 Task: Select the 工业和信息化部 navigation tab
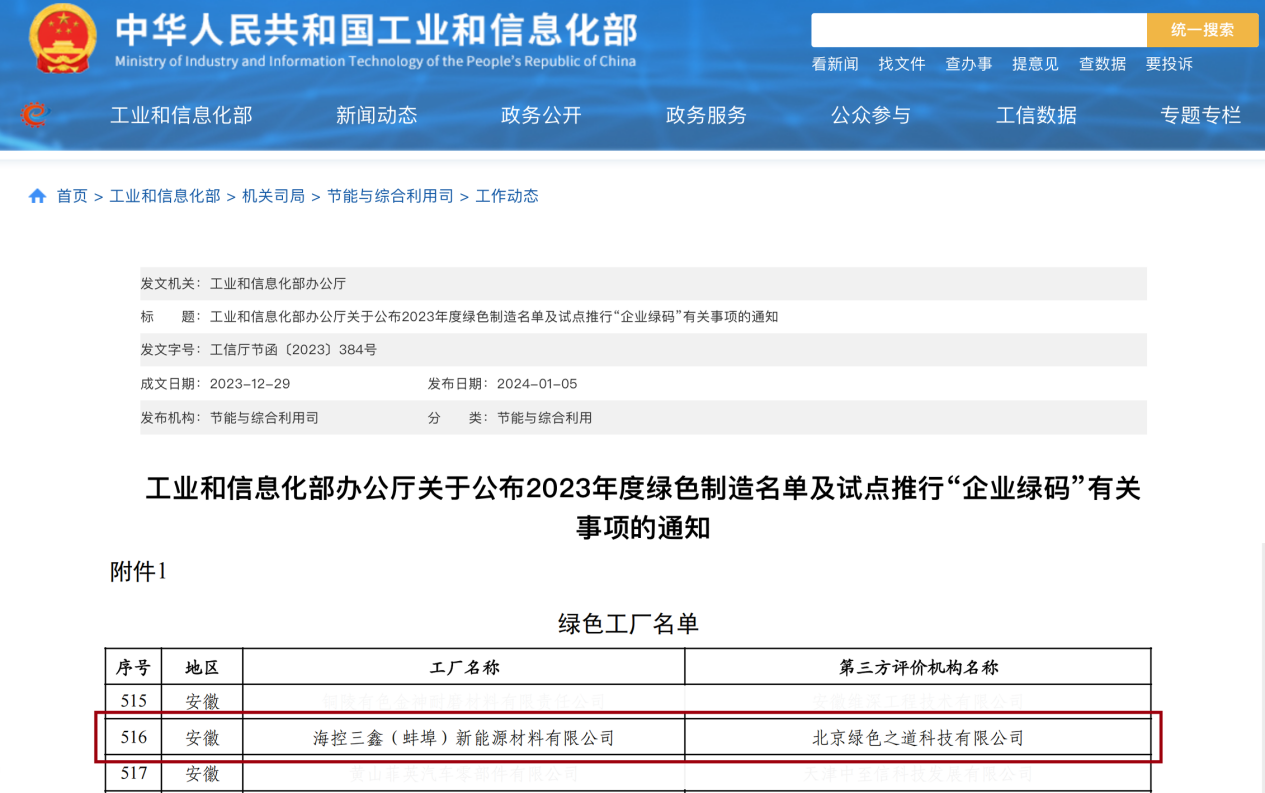coord(181,114)
